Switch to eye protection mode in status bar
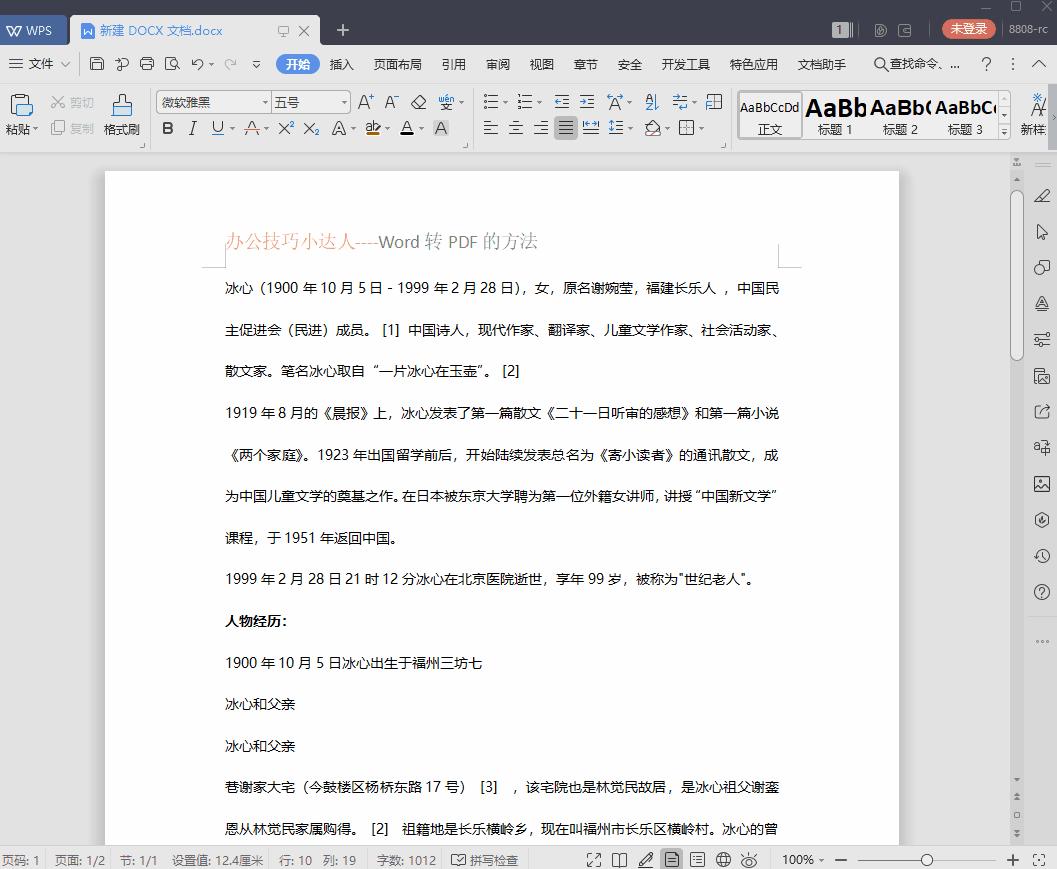The height and width of the screenshot is (869, 1057). point(749,859)
